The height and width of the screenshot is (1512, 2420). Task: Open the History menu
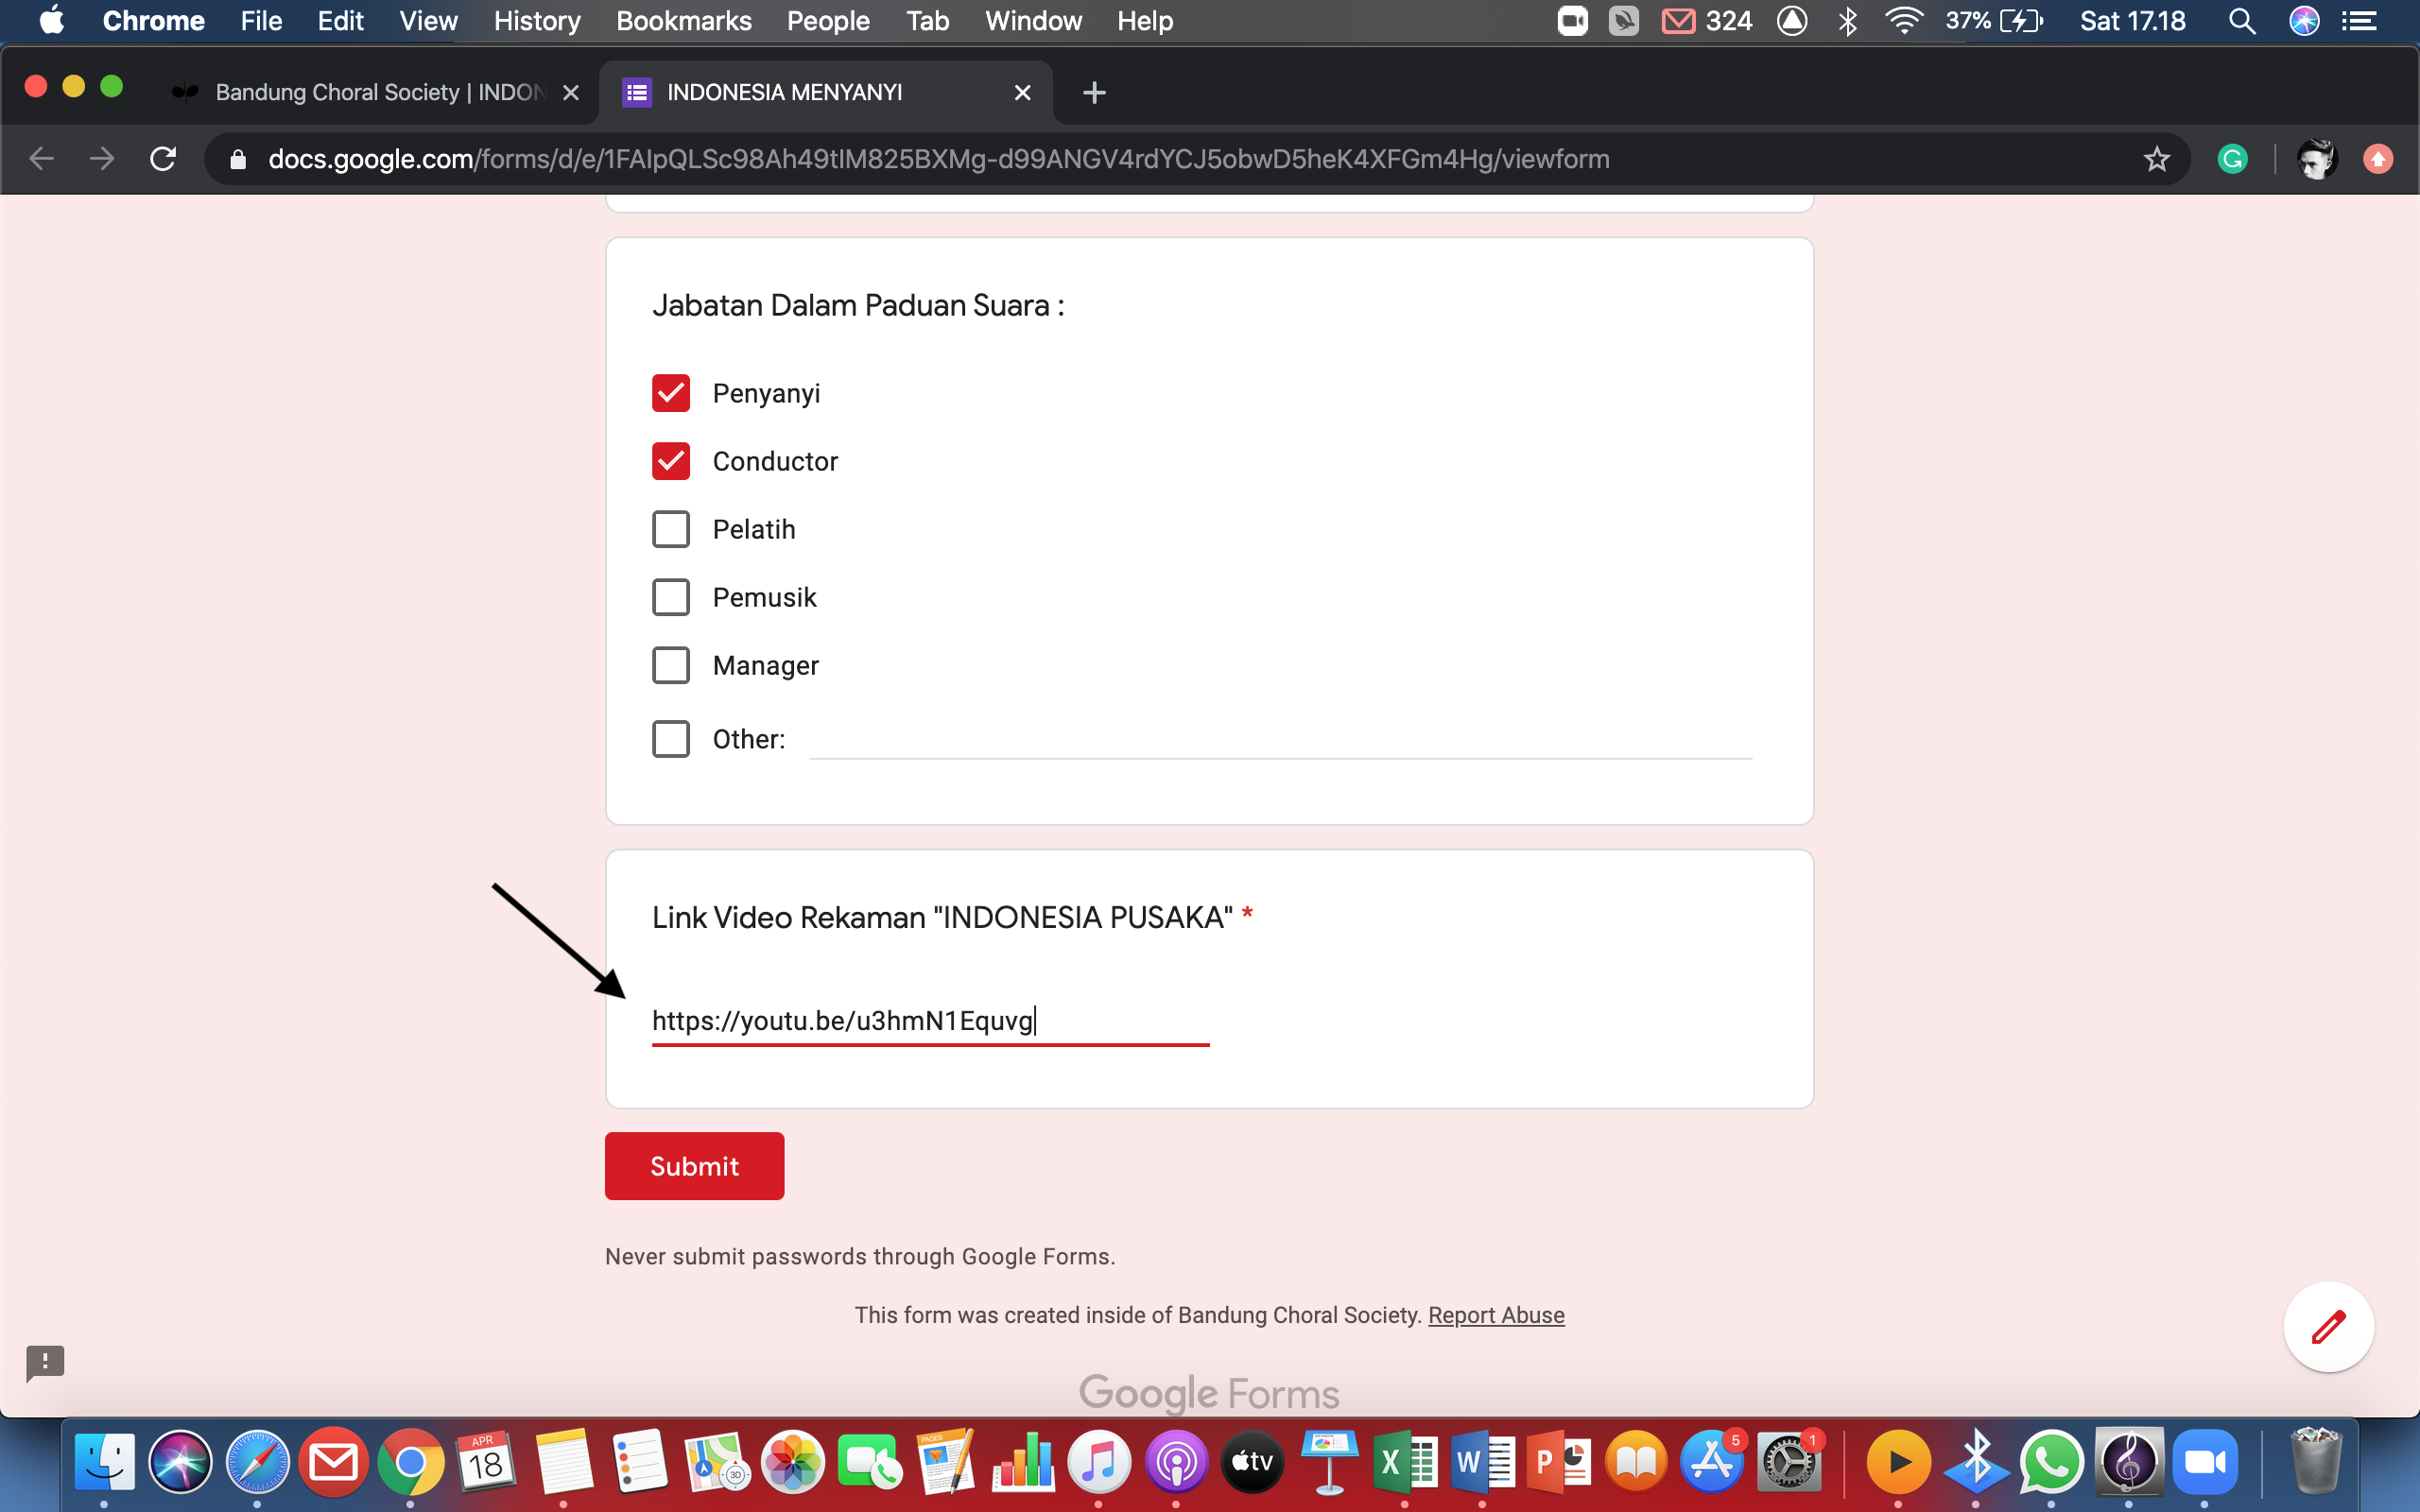click(537, 21)
